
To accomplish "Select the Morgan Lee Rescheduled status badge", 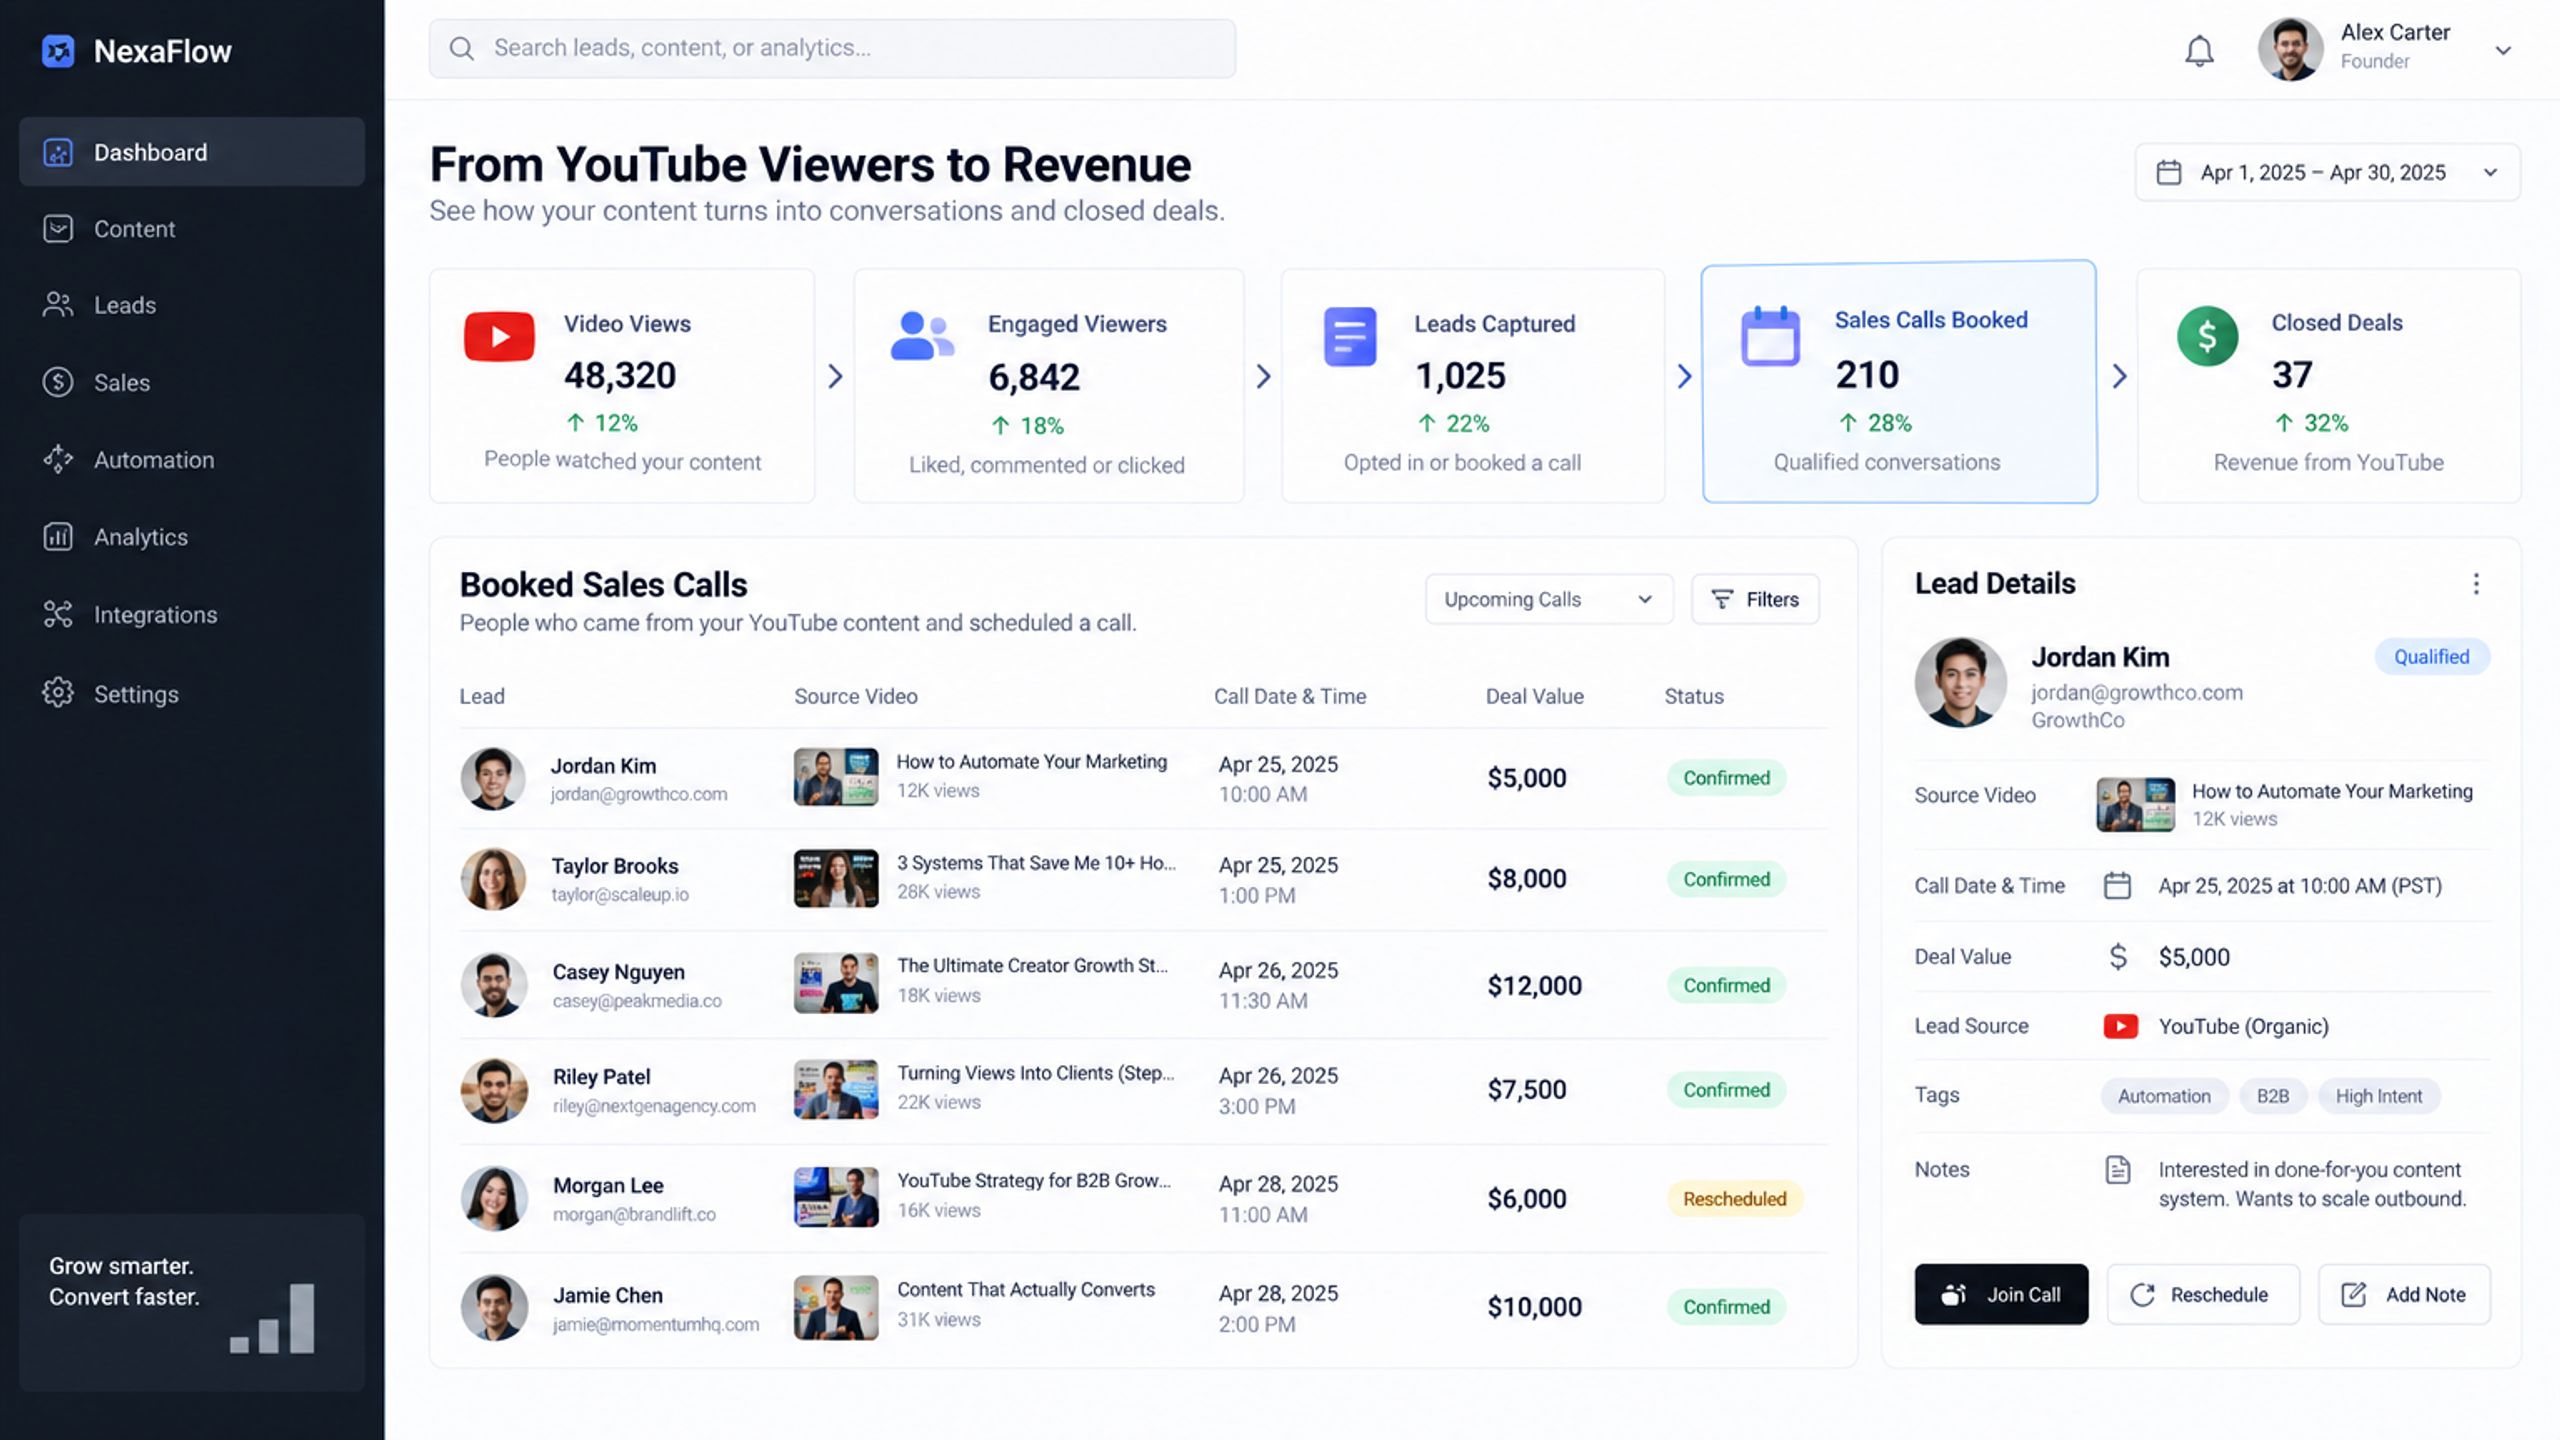I will (1734, 1199).
